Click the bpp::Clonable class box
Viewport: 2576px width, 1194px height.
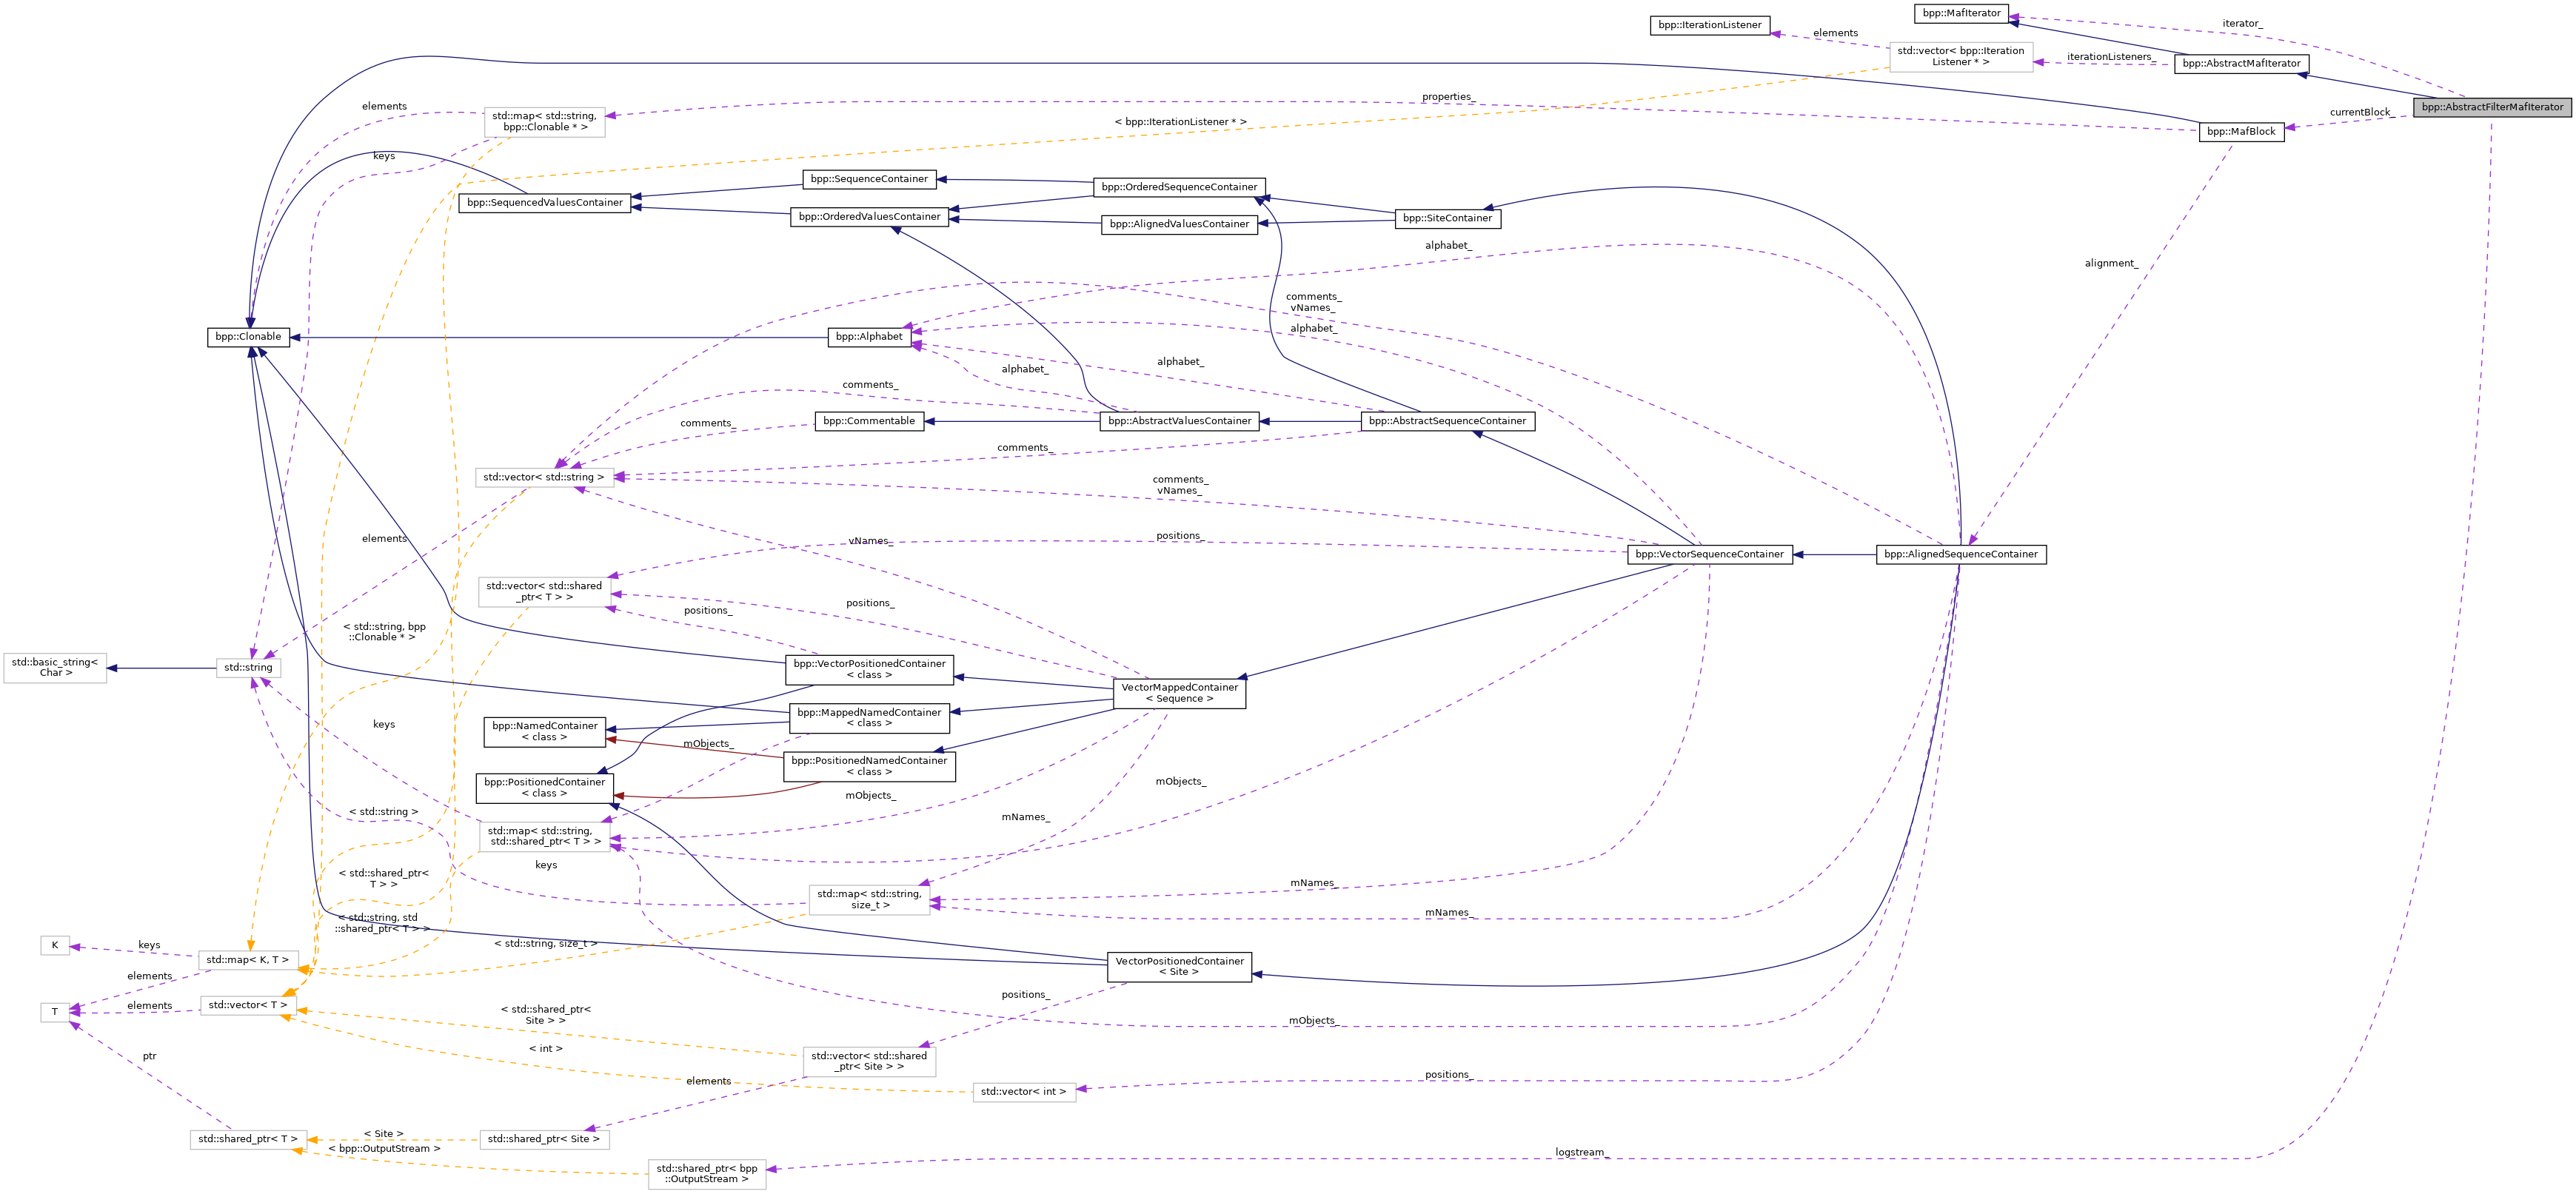point(248,337)
